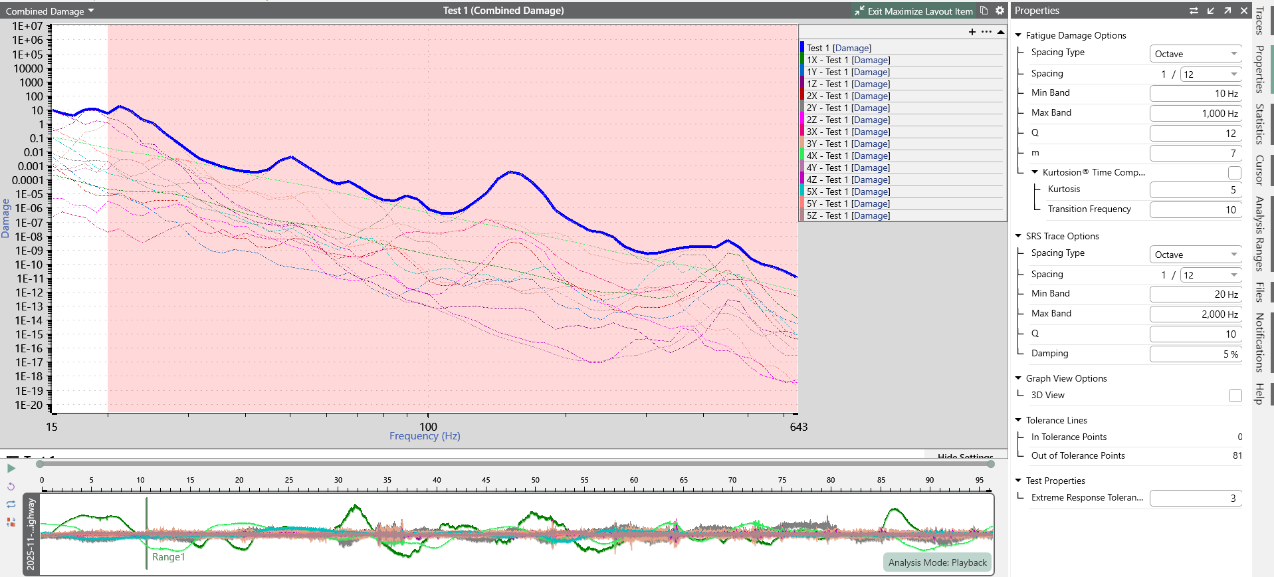Open graph settings gear icon
Screen dimensions: 1274x577
pyautogui.click(x=999, y=11)
